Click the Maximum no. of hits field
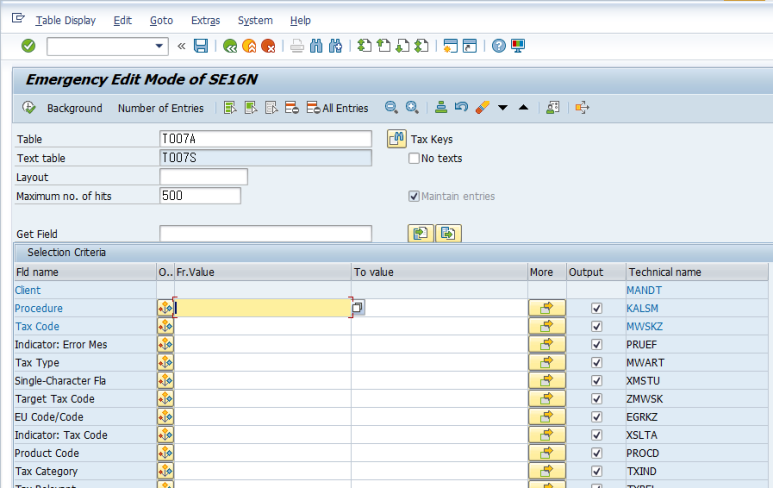 pos(200,196)
